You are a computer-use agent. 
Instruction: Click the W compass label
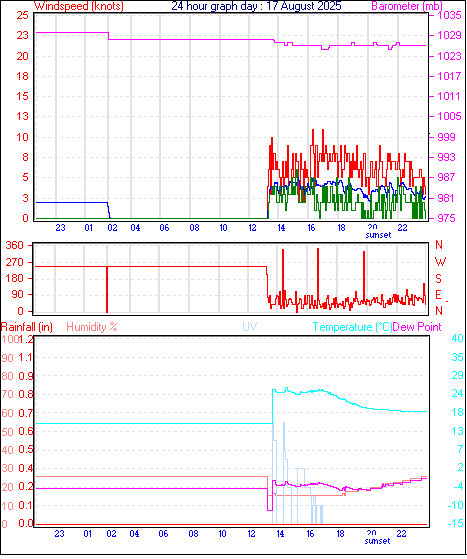tap(440, 262)
